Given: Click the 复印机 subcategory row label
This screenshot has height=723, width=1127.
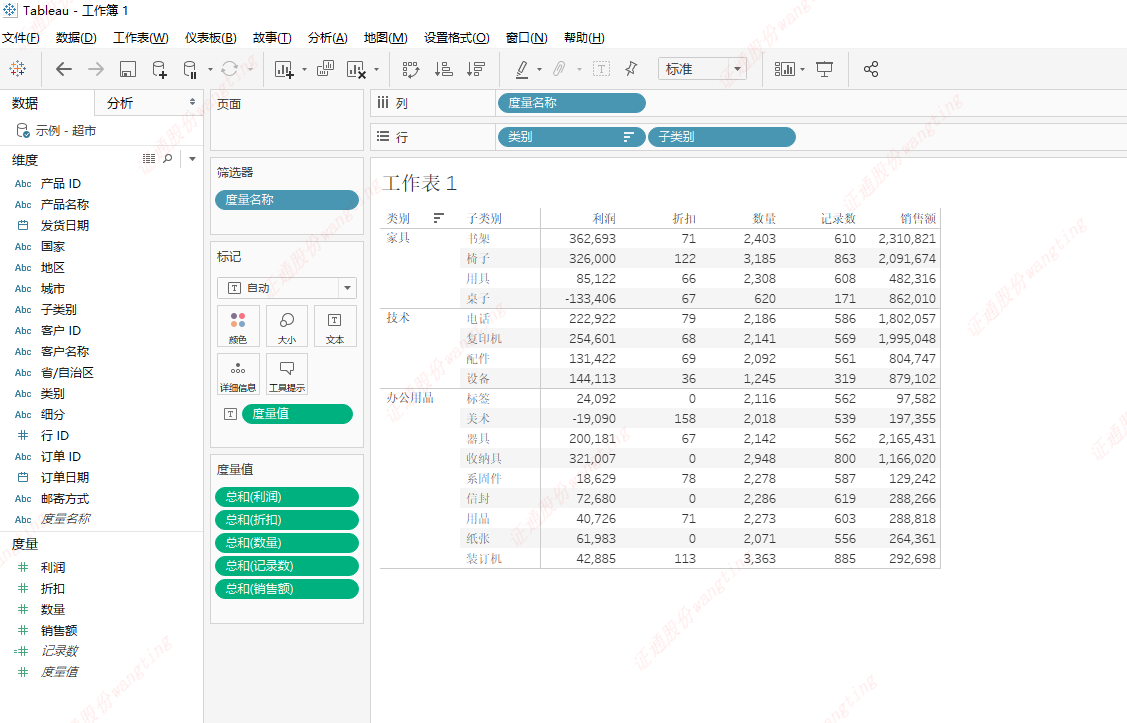Looking at the screenshot, I should (484, 339).
